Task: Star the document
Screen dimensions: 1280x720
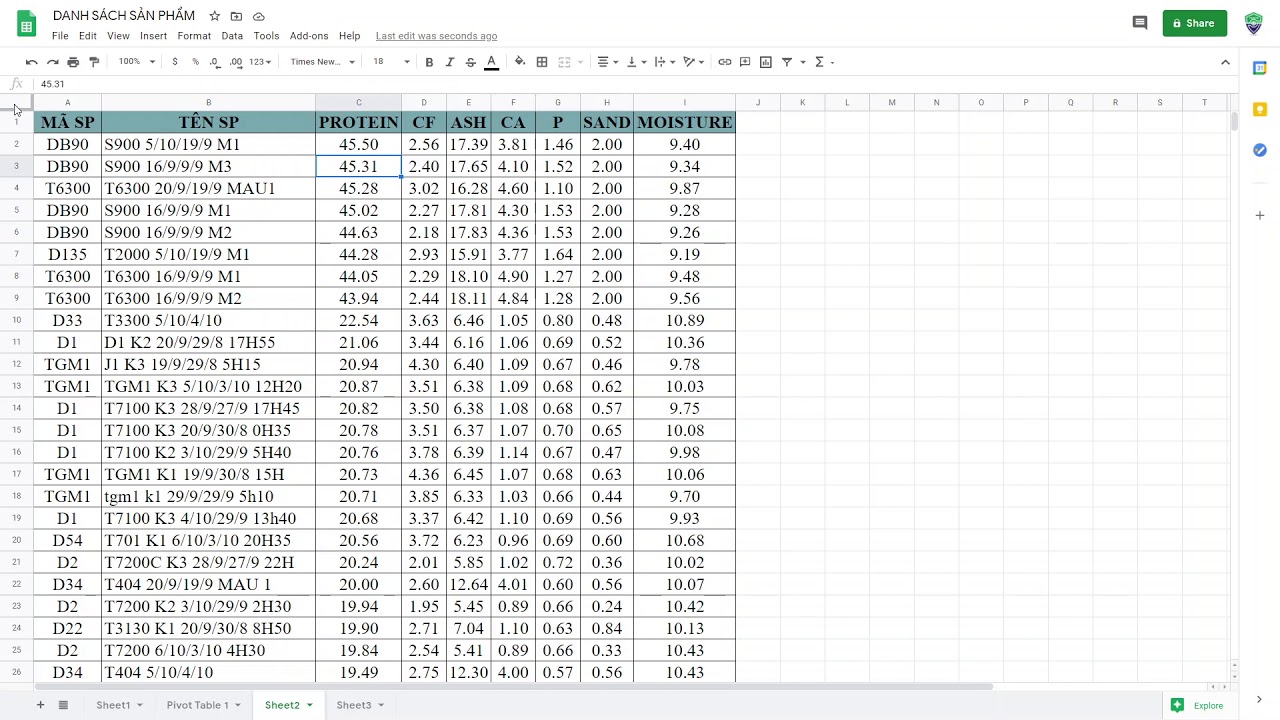Action: tap(214, 16)
